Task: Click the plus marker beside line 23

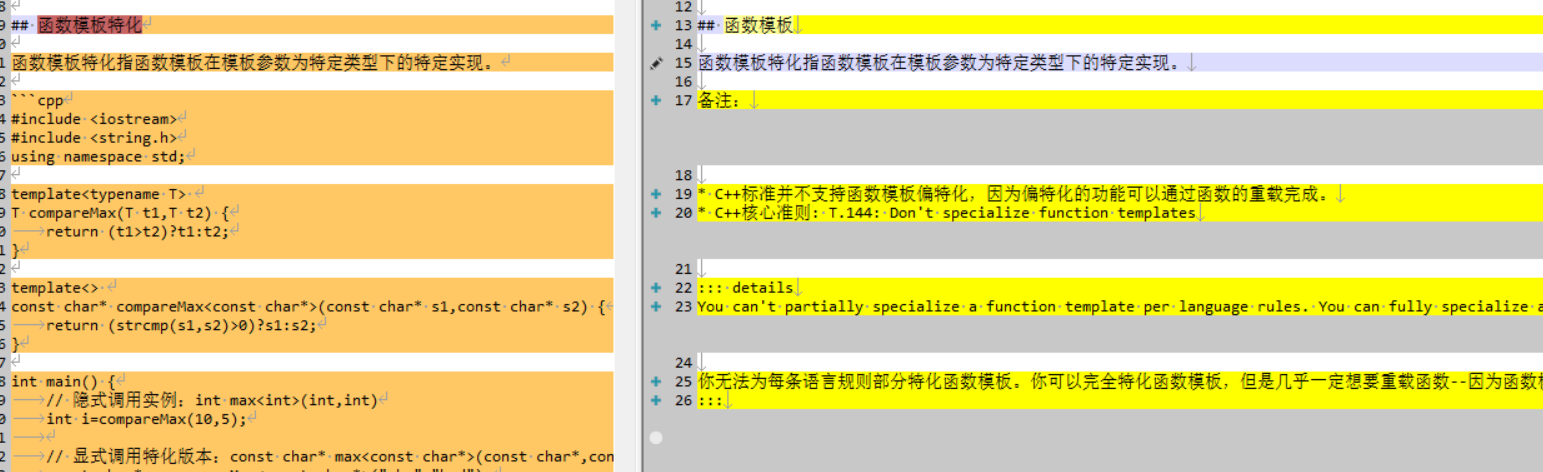Action: pyautogui.click(x=656, y=307)
